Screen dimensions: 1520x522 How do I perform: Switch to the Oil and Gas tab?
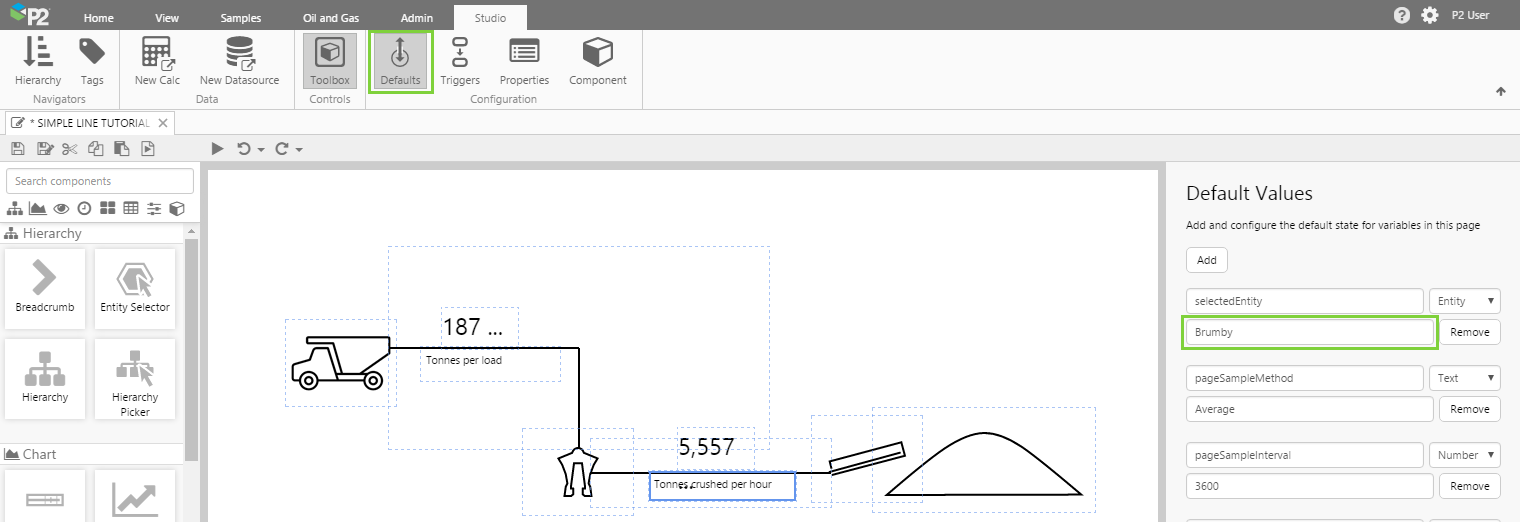click(330, 18)
